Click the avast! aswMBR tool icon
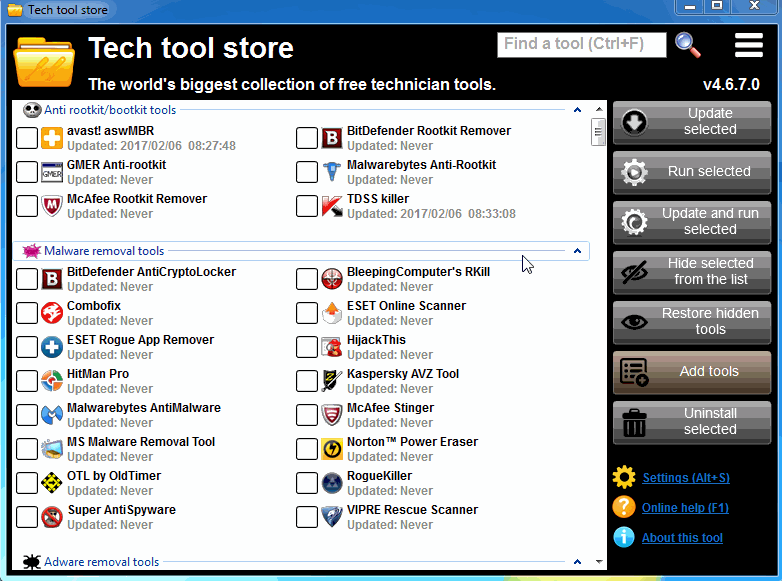This screenshot has width=782, height=581. pos(52,138)
